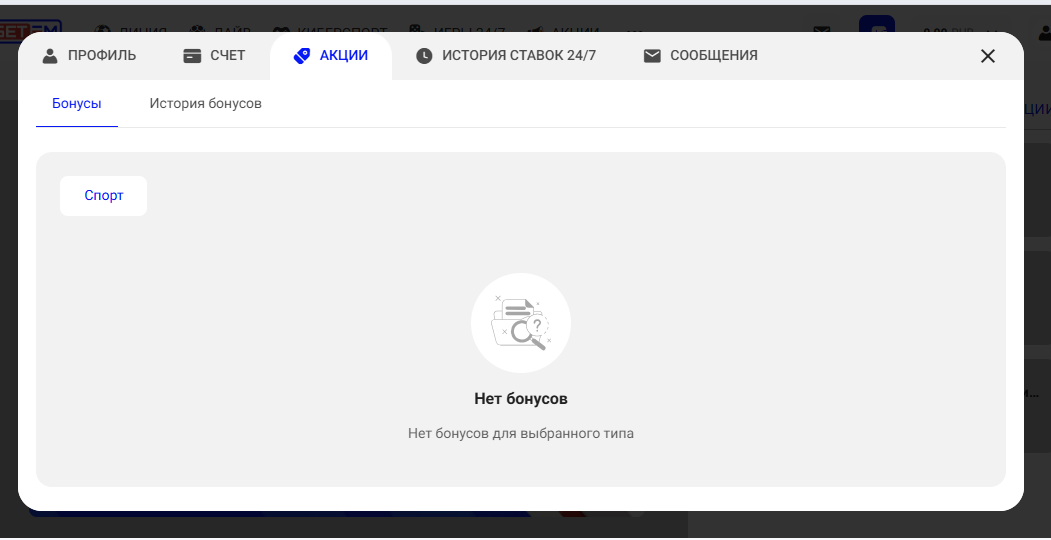This screenshot has height=540, width=1051.
Task: Open the История ставок 24/7 tab
Action: click(518, 56)
